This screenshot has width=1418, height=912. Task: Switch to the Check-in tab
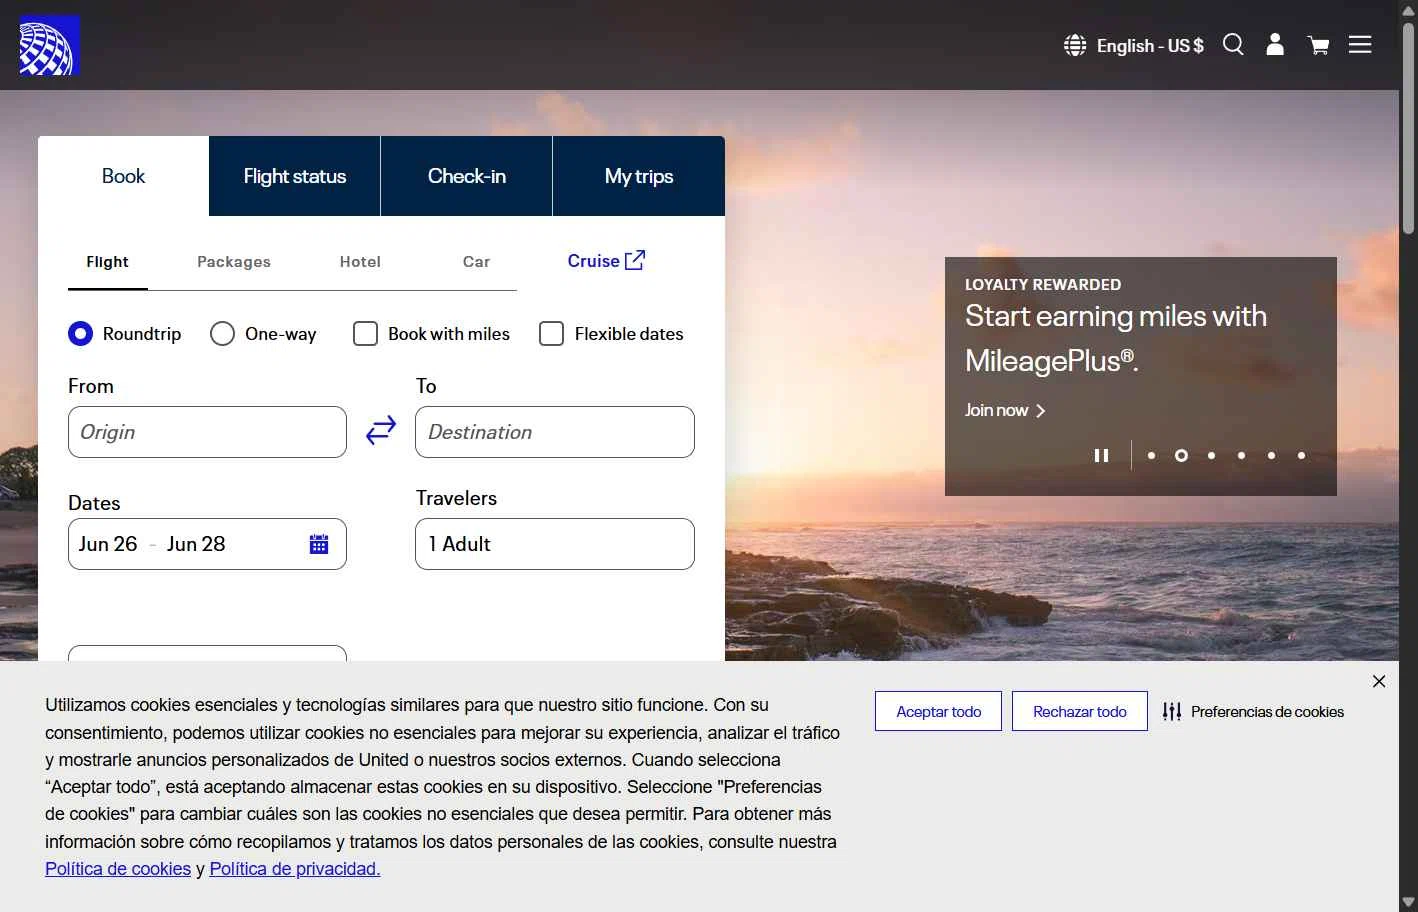pos(467,176)
